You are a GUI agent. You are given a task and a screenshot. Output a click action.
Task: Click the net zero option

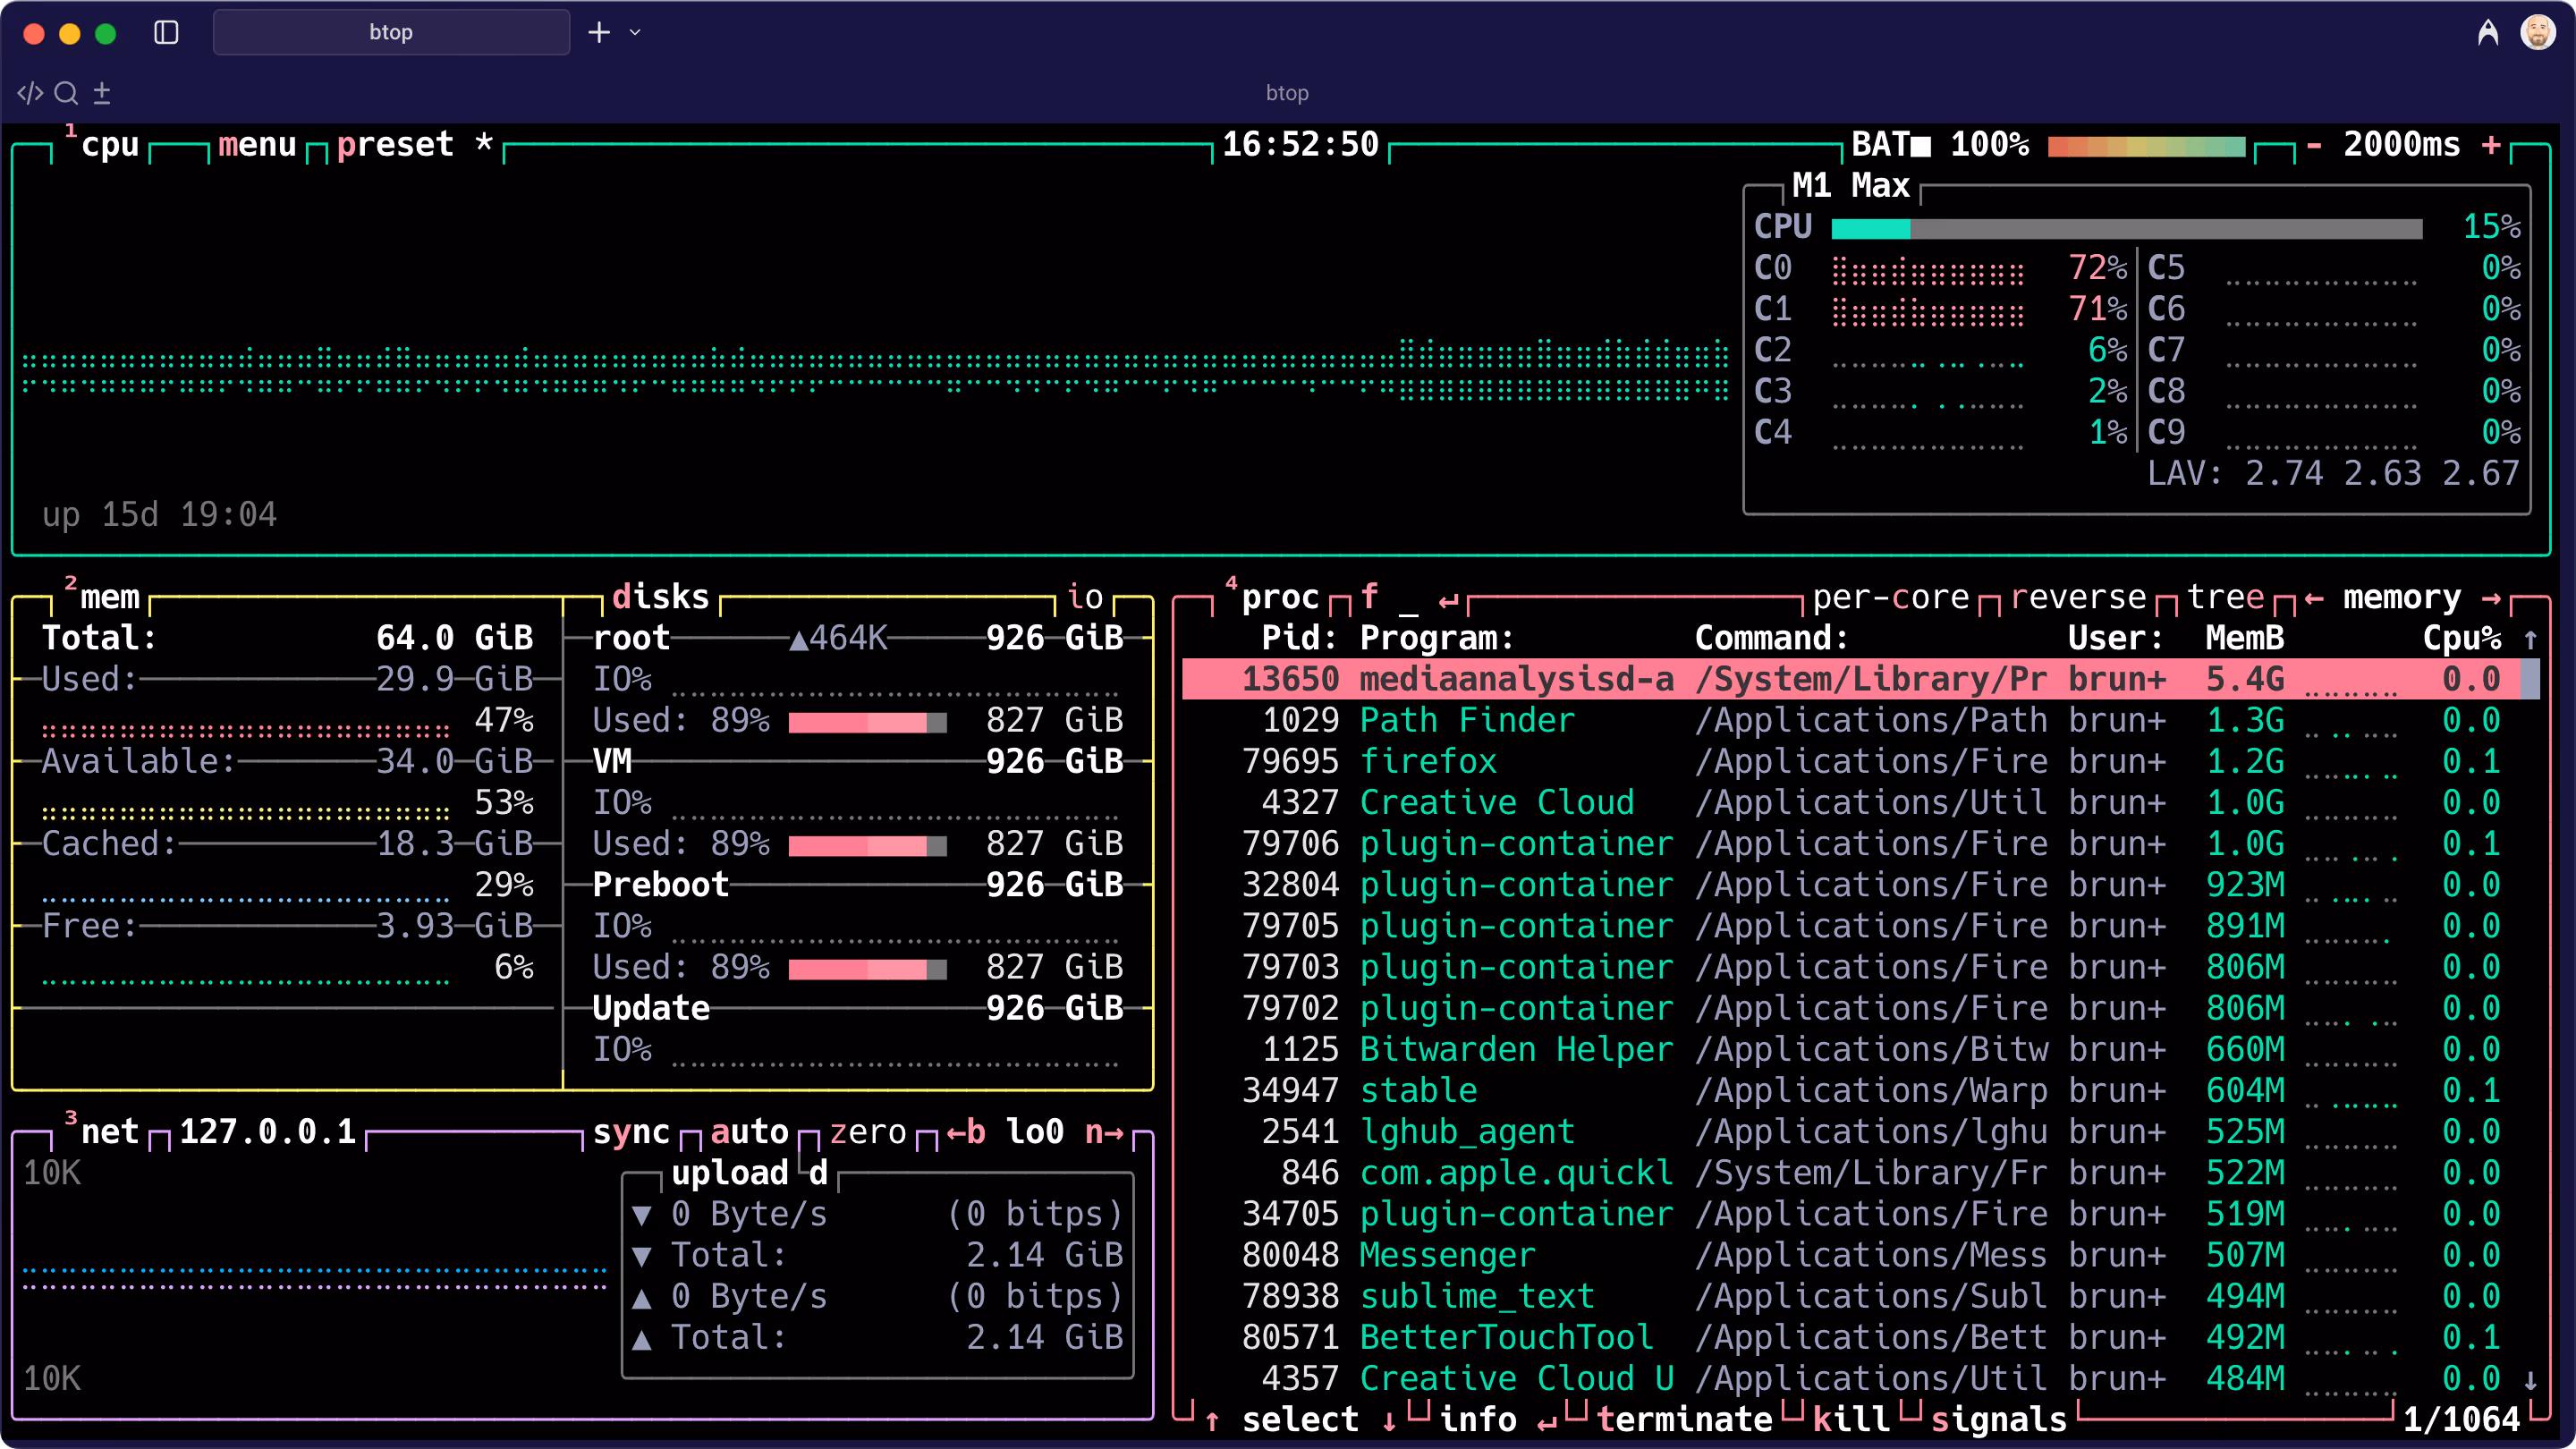click(x=867, y=1132)
